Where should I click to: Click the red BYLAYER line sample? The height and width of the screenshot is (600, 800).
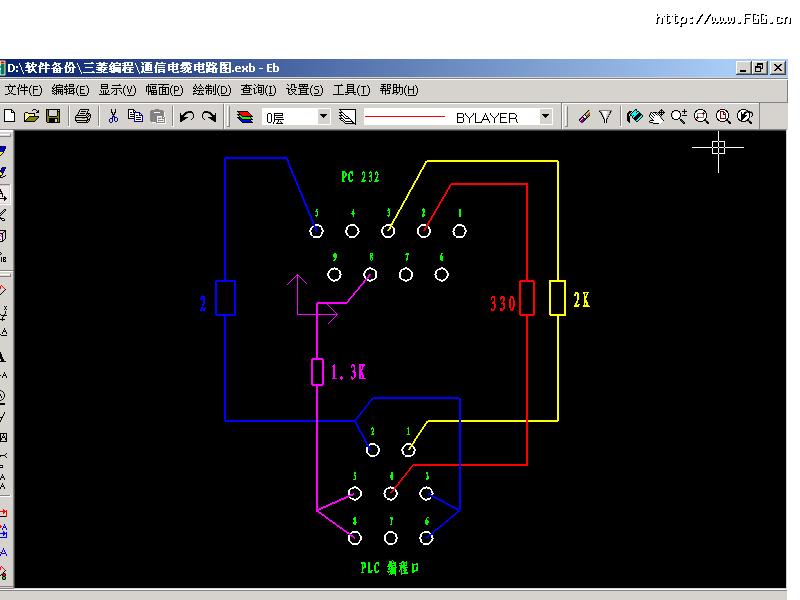pos(405,117)
